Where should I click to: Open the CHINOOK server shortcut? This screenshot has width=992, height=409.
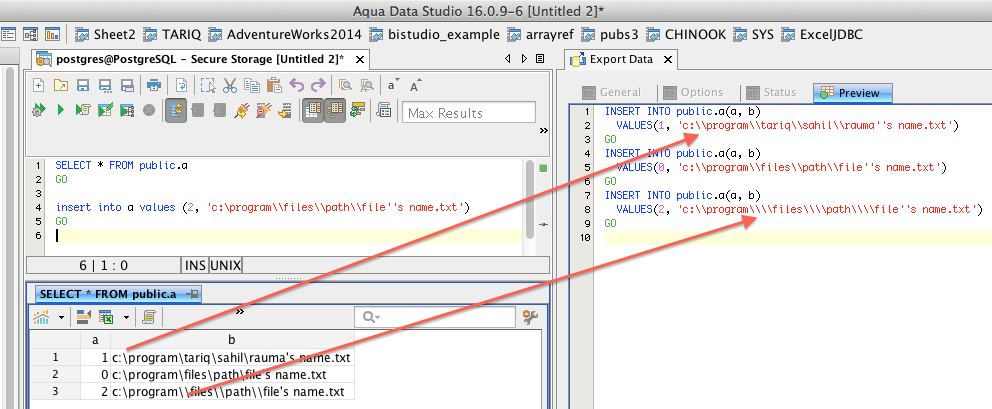[x=686, y=34]
